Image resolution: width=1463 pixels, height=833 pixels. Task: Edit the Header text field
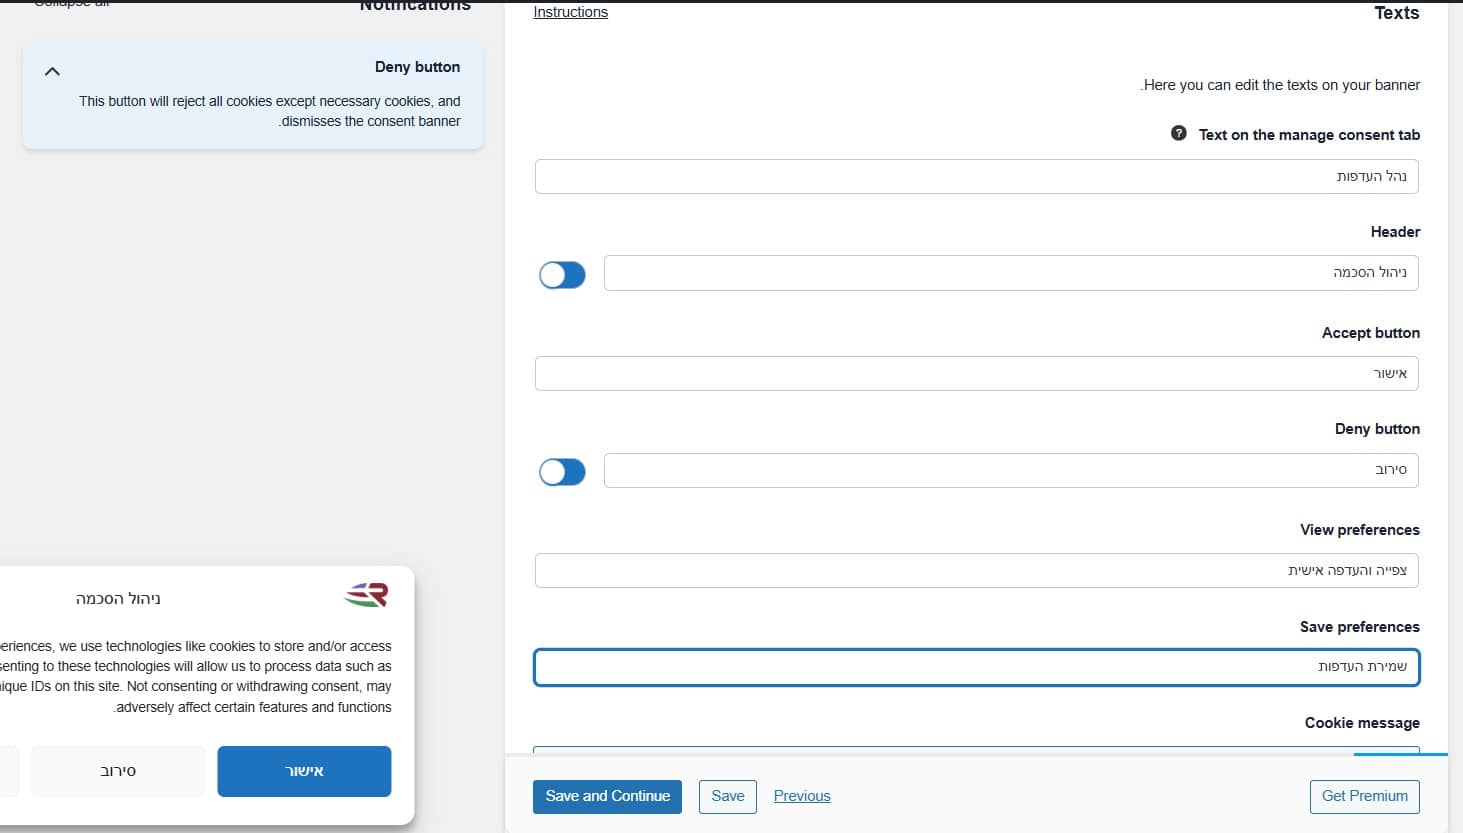1011,273
